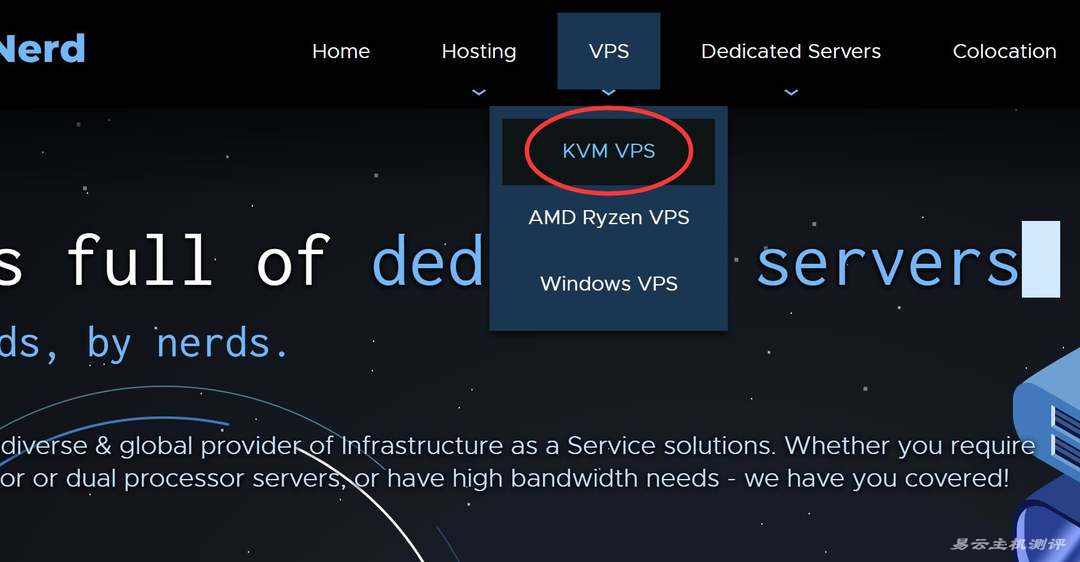Click the VPS navigation tab
The image size is (1080, 562).
click(x=609, y=51)
